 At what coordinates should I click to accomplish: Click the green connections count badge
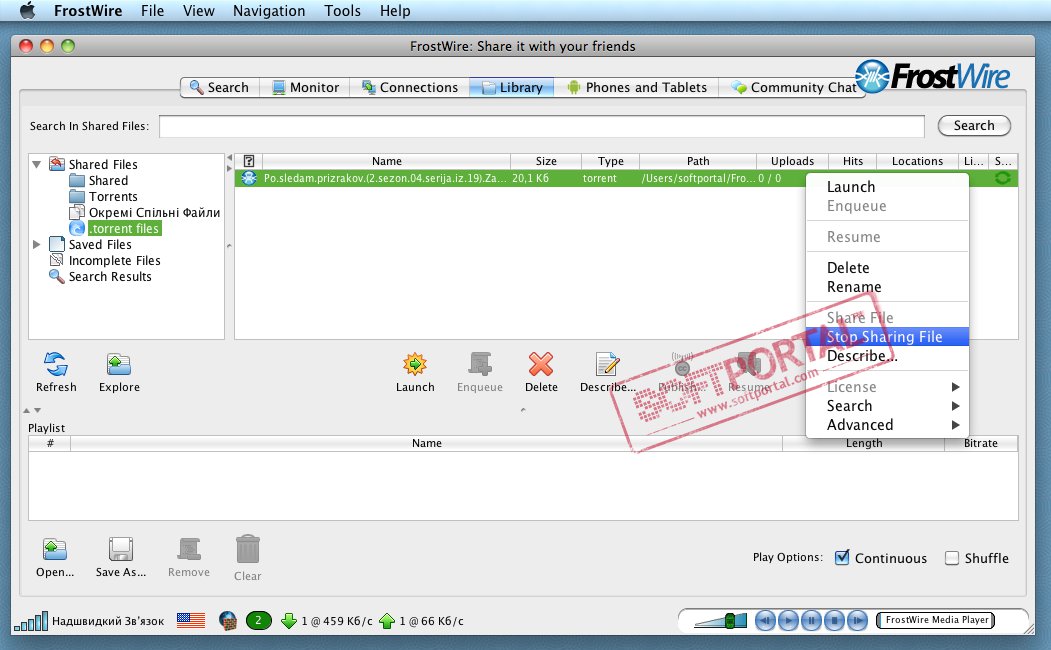click(x=259, y=621)
